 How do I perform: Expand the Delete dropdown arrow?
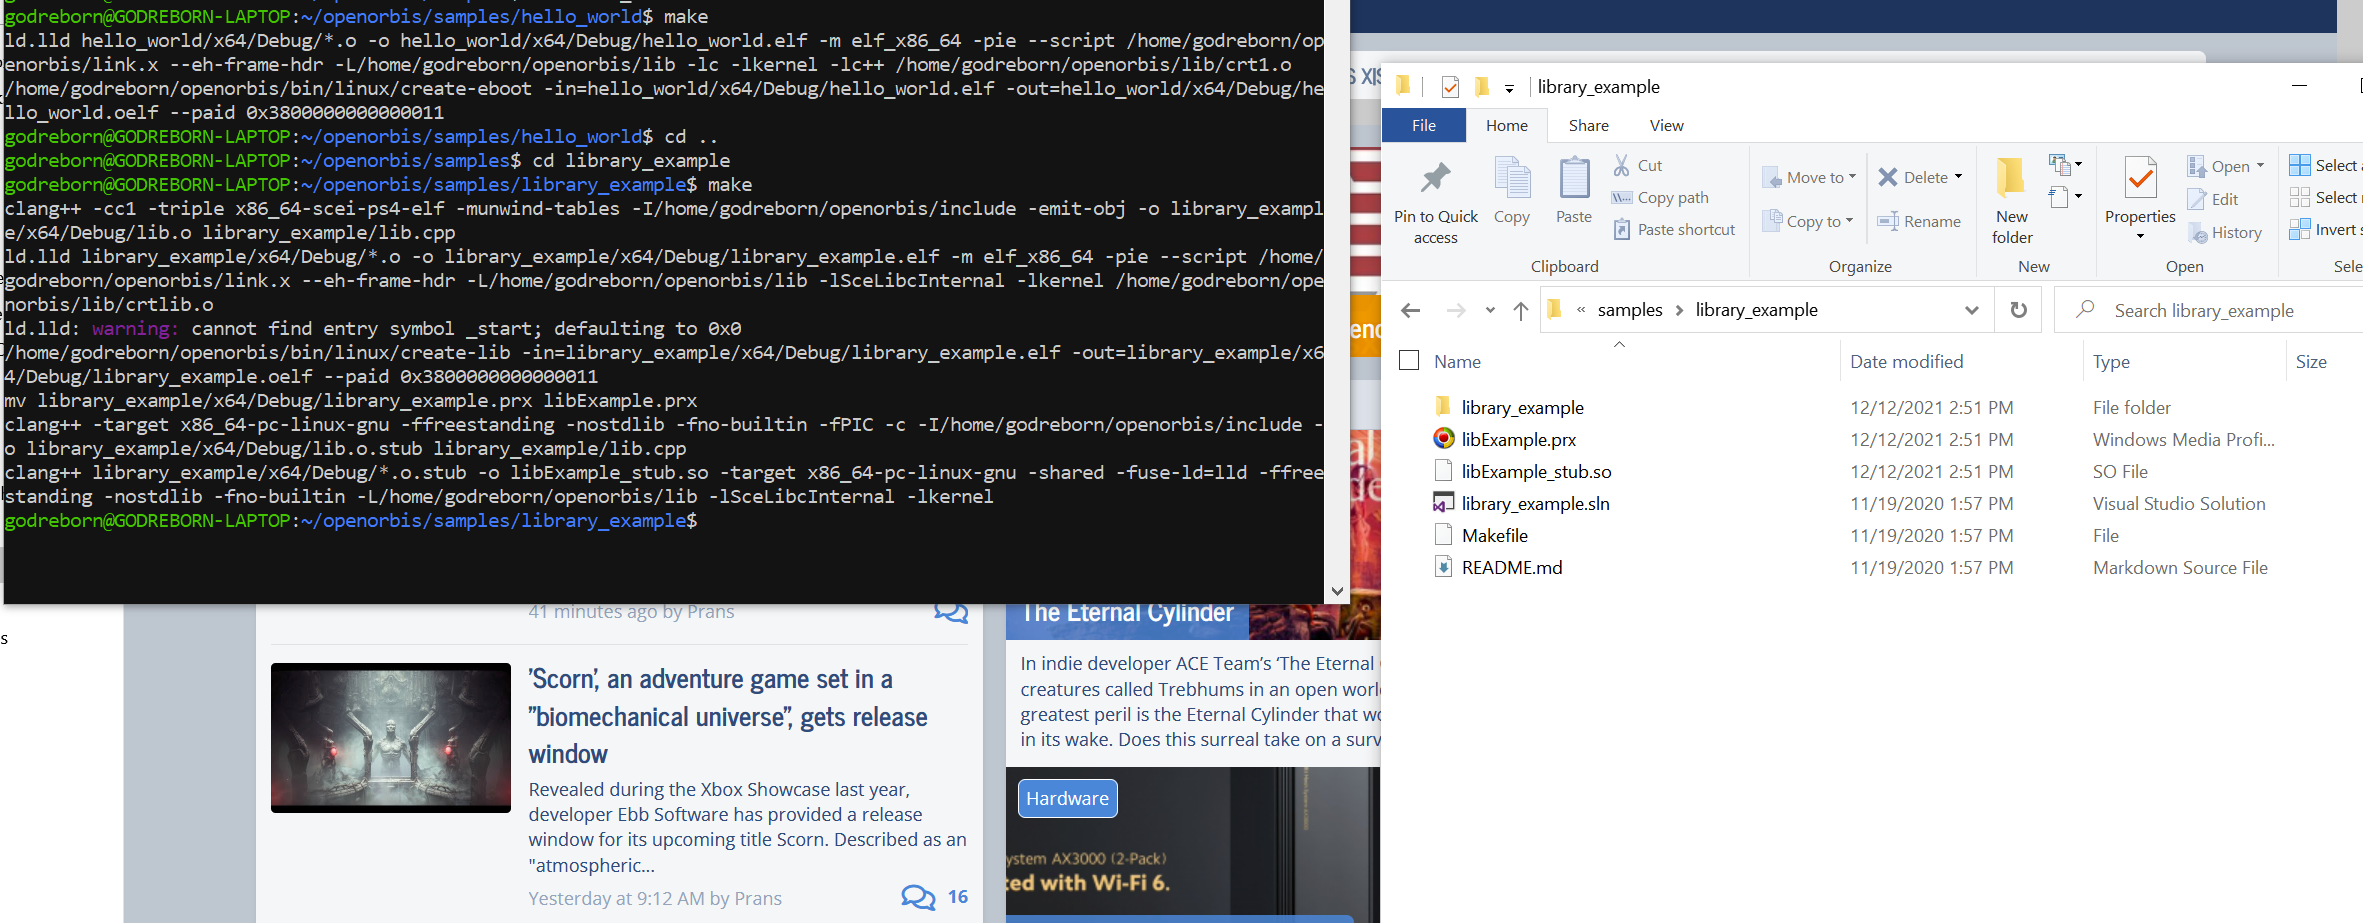pyautogui.click(x=1958, y=177)
